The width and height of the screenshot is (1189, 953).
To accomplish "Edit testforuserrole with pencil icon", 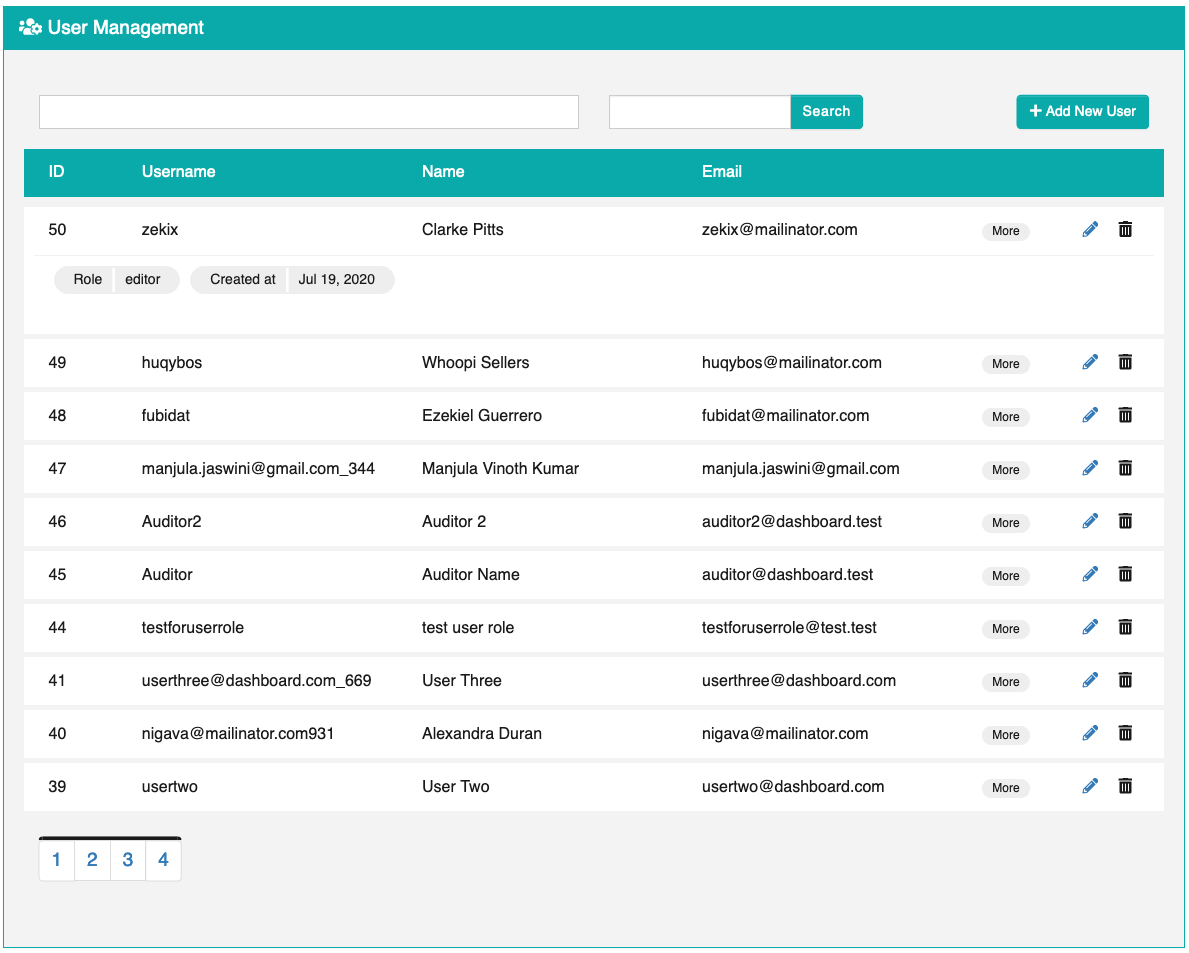I will (1090, 628).
